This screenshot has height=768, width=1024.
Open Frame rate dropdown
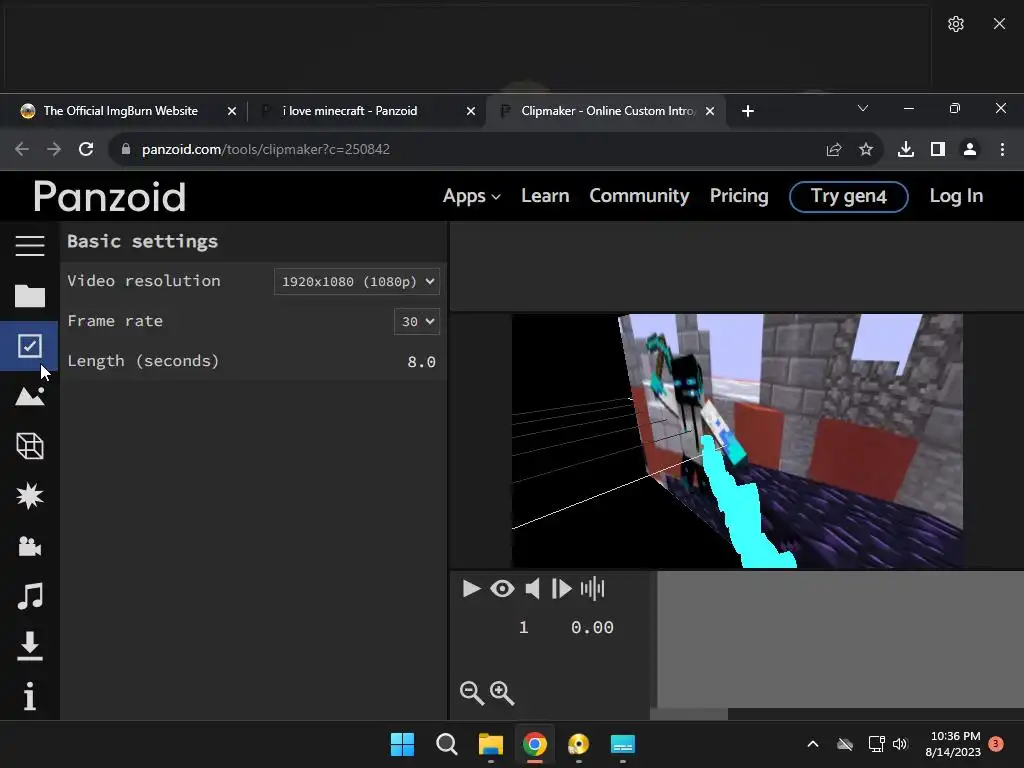click(x=417, y=321)
